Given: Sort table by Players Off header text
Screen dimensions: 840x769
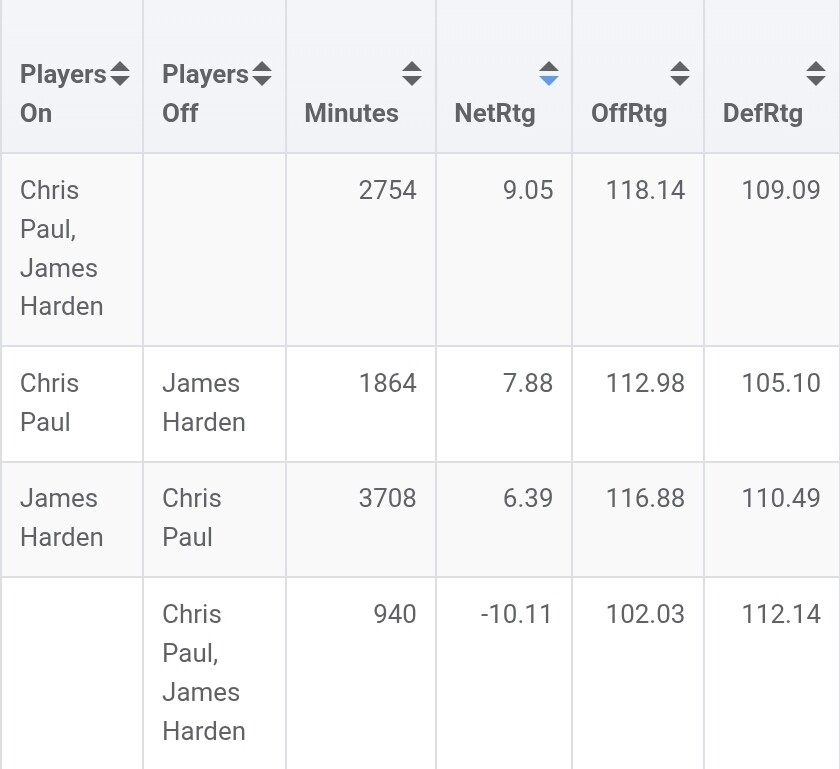Looking at the screenshot, I should tap(205, 94).
